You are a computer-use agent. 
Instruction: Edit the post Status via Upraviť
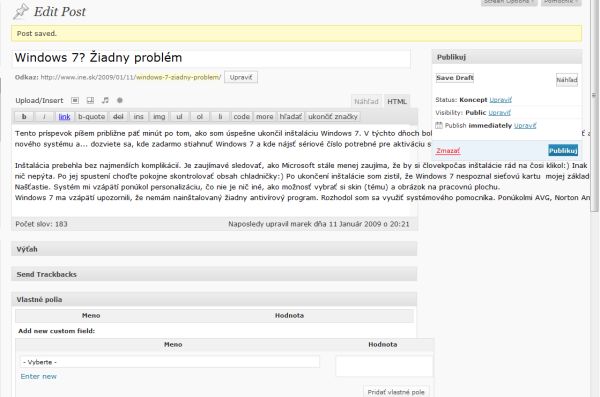click(x=500, y=100)
